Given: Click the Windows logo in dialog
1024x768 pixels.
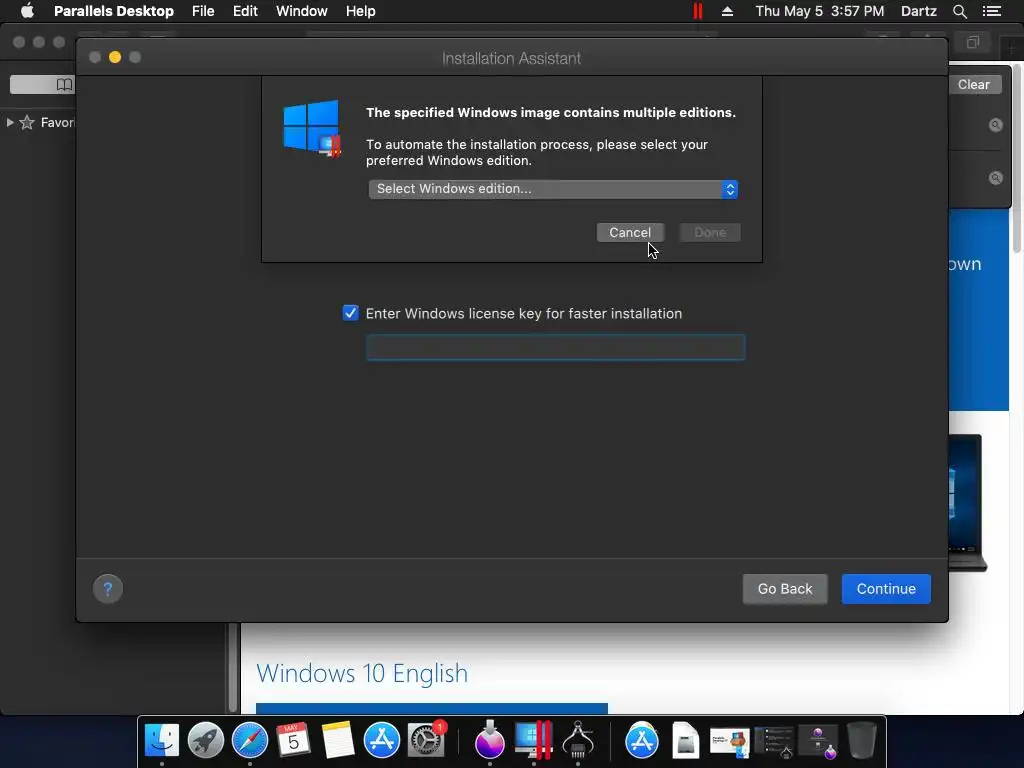Looking at the screenshot, I should click(312, 128).
